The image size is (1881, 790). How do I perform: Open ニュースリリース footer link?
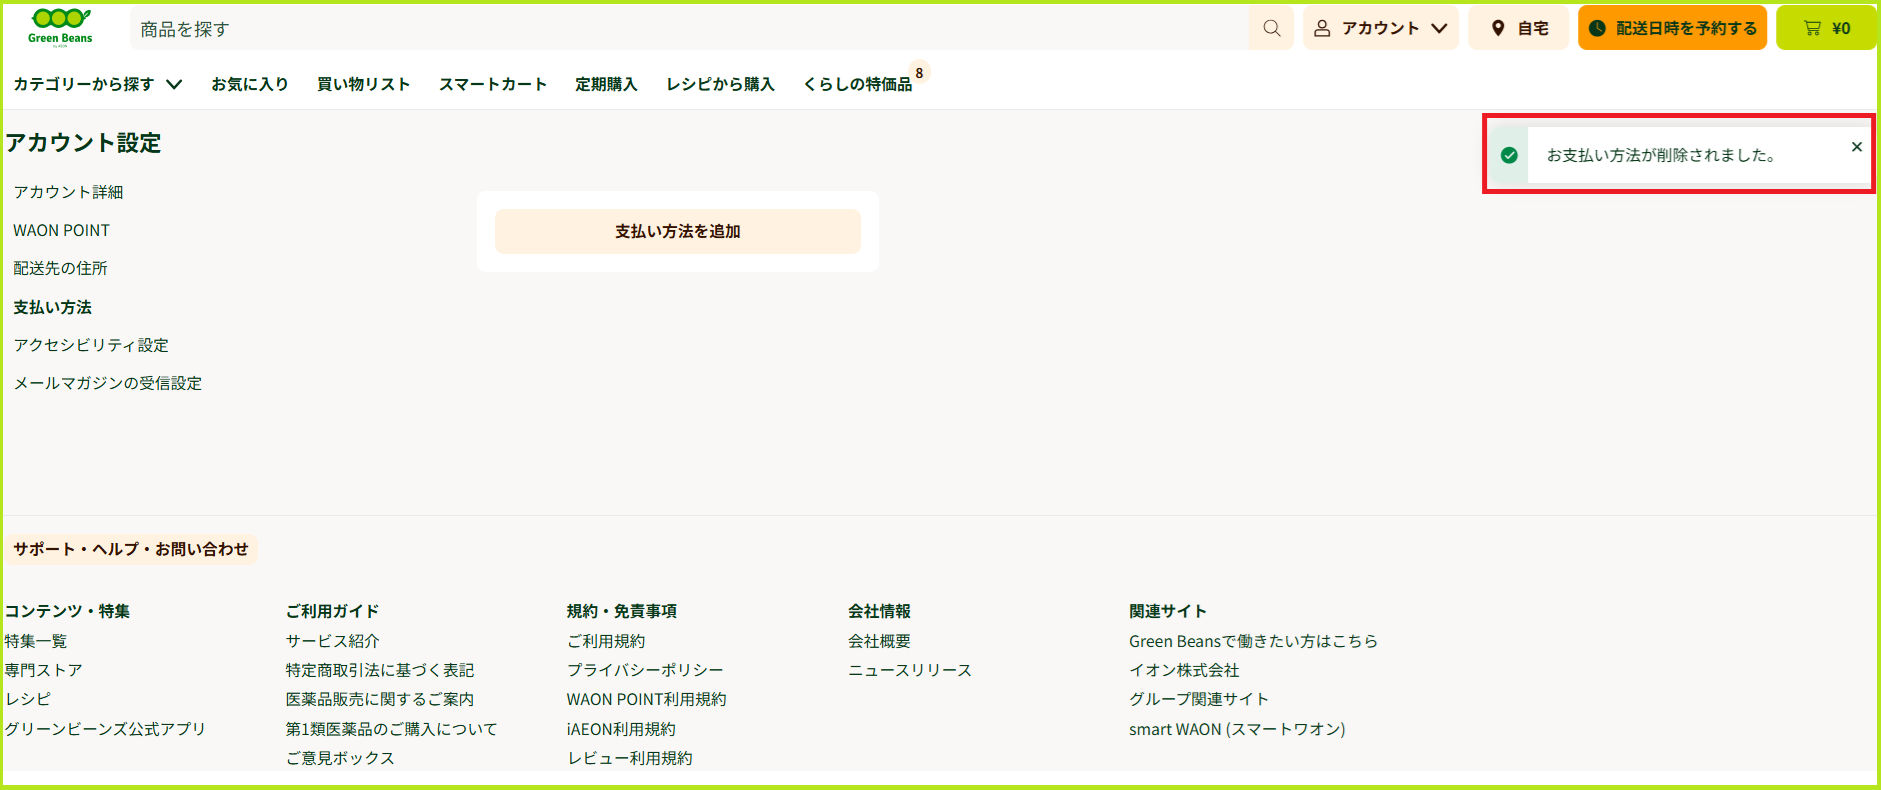pos(910,670)
